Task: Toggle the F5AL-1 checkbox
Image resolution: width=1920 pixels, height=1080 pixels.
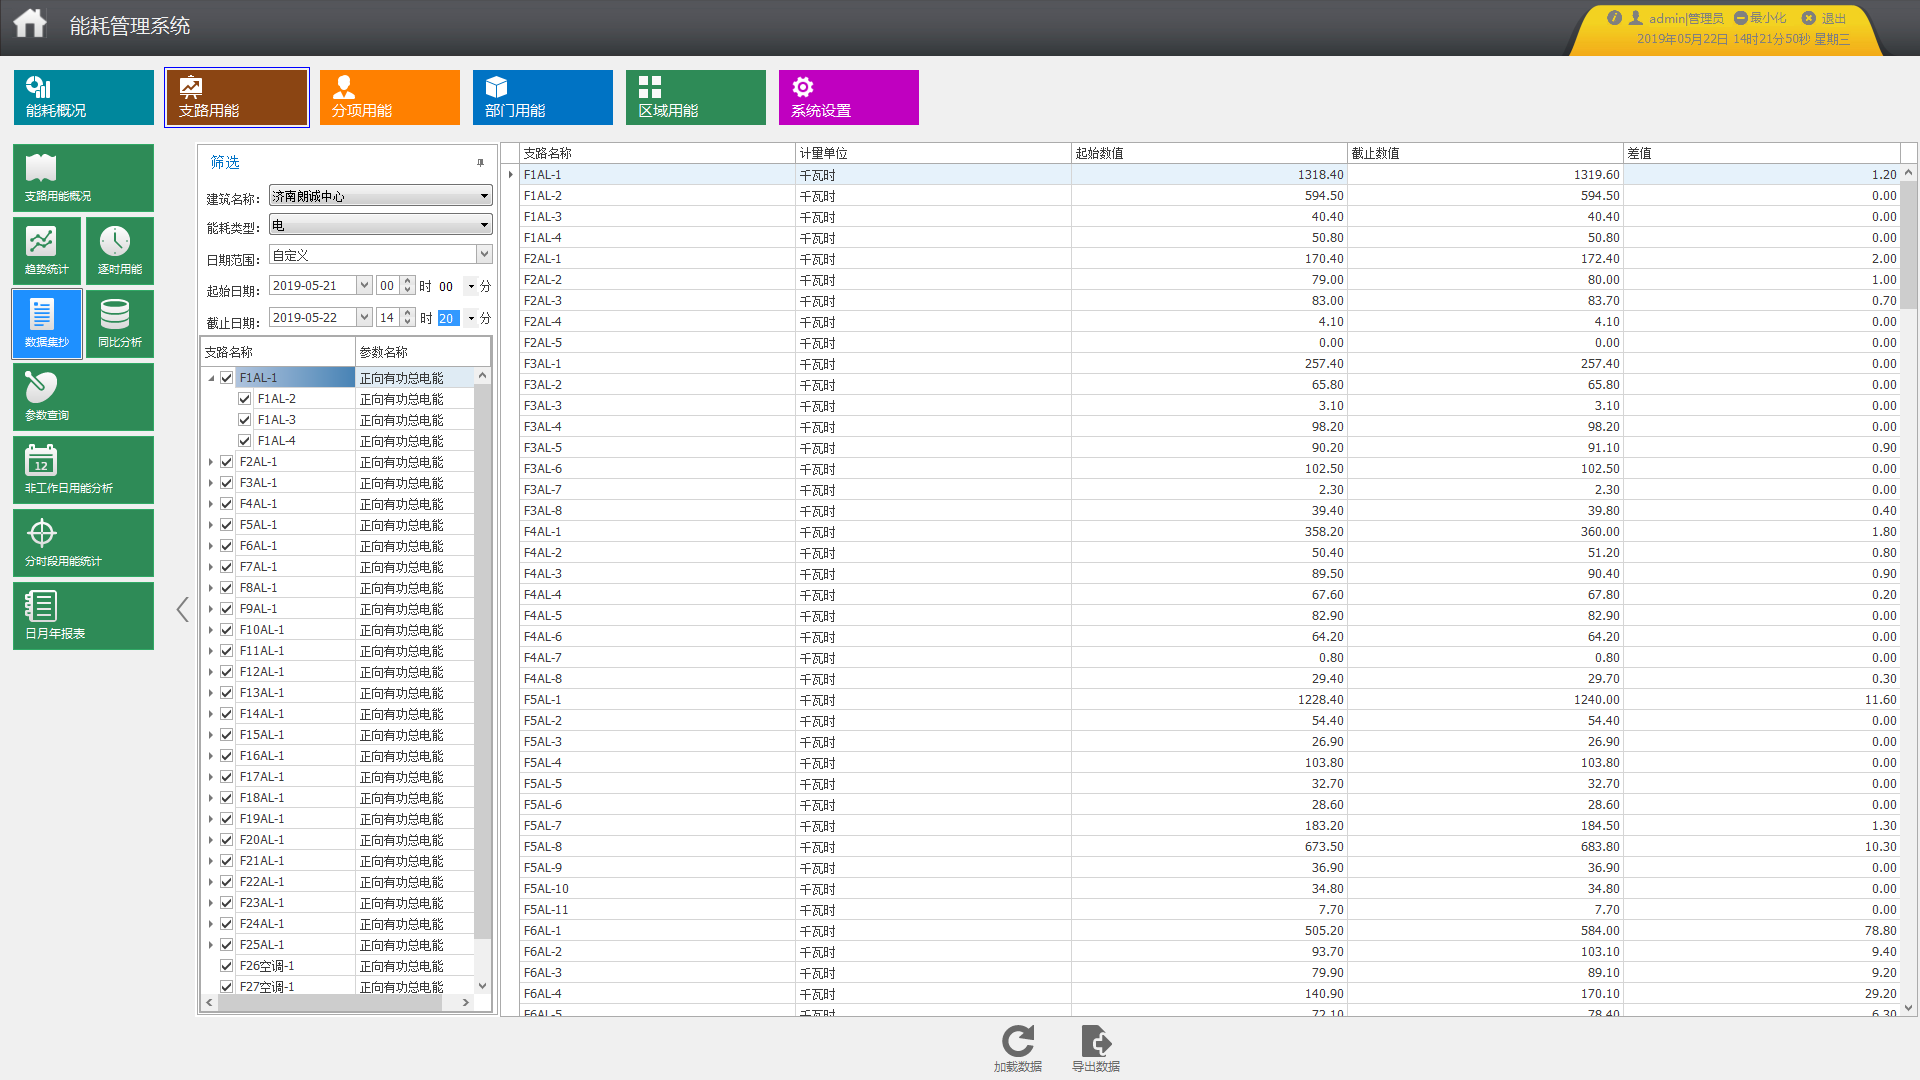Action: (227, 525)
